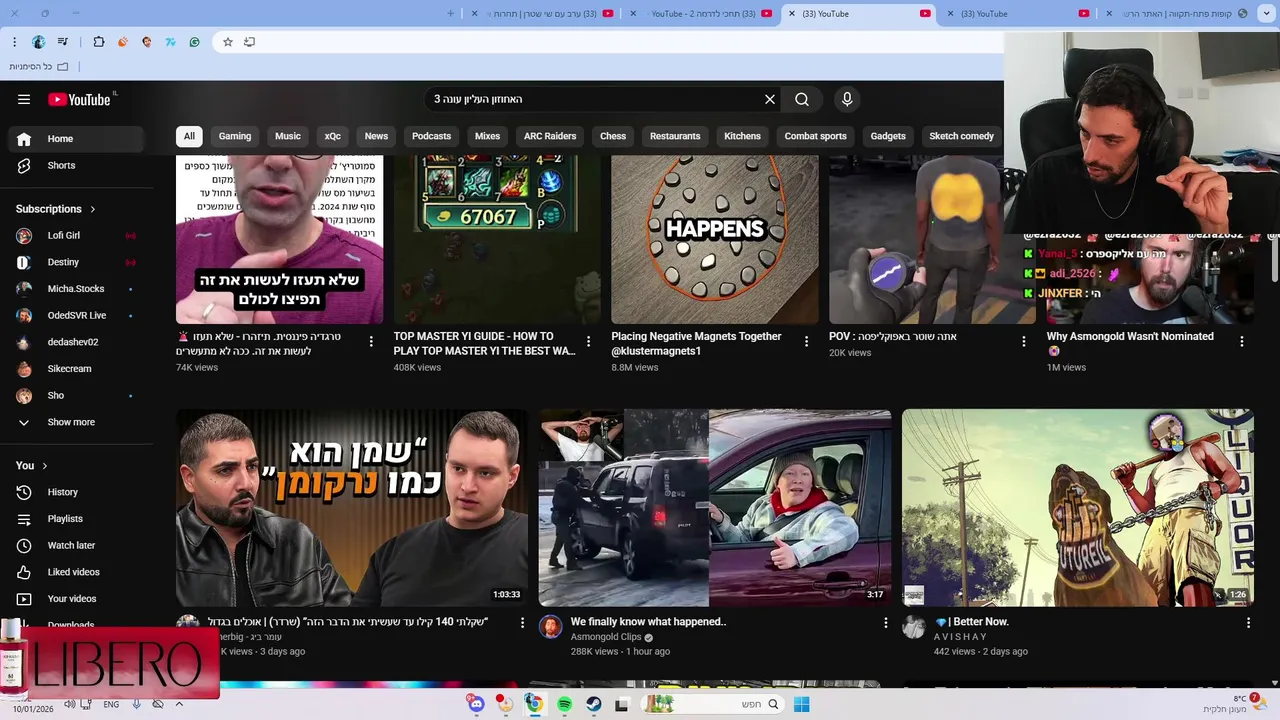Image resolution: width=1280 pixels, height=720 pixels.
Task: Open the Asmongold Clips channel avatar
Action: [x=550, y=627]
